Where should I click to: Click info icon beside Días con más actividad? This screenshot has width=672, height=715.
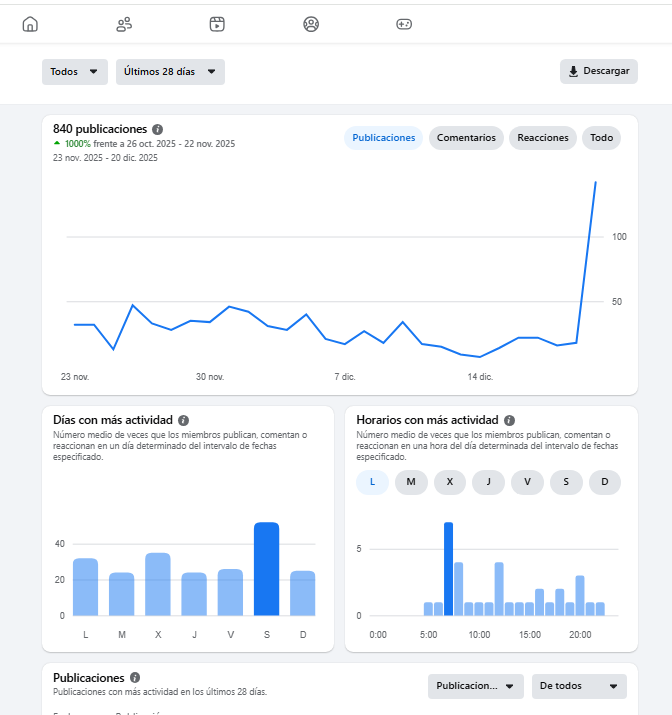coord(183,421)
